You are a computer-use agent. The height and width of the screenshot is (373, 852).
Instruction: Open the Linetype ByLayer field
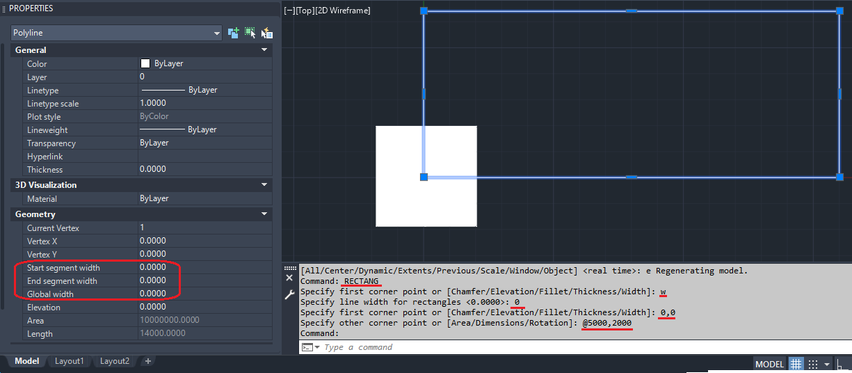coord(205,90)
